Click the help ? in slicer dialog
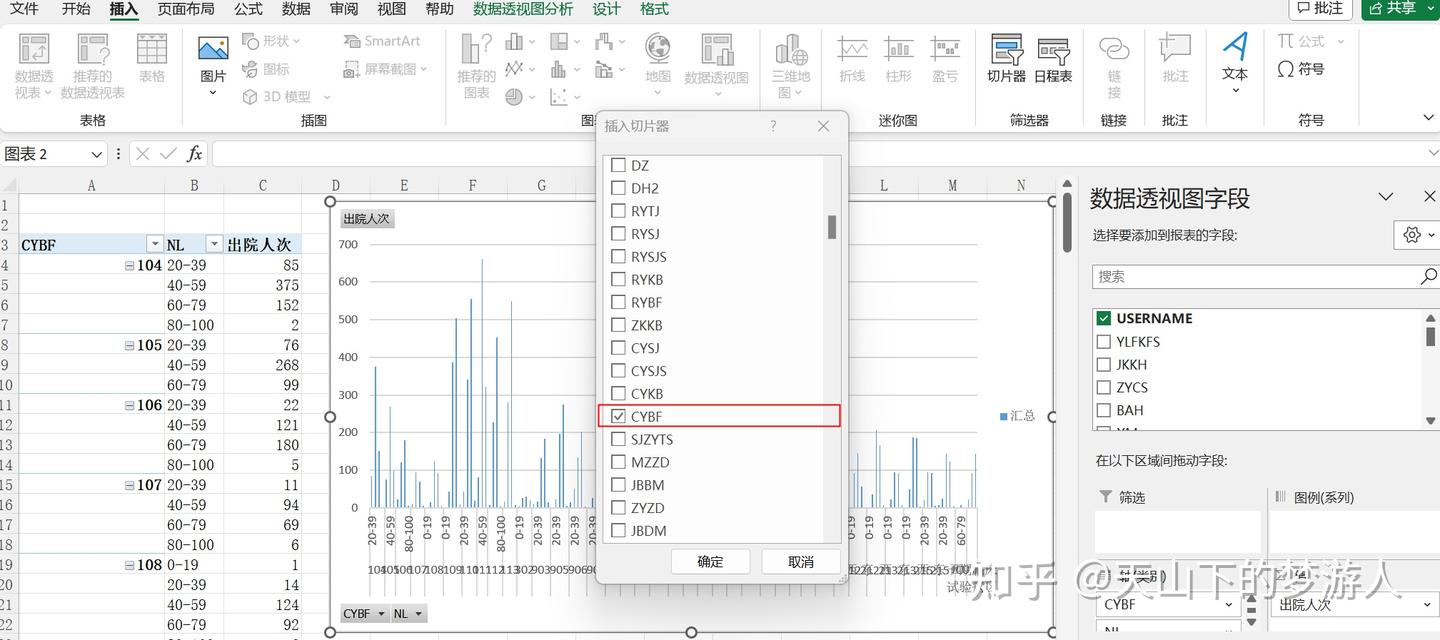 click(x=773, y=126)
